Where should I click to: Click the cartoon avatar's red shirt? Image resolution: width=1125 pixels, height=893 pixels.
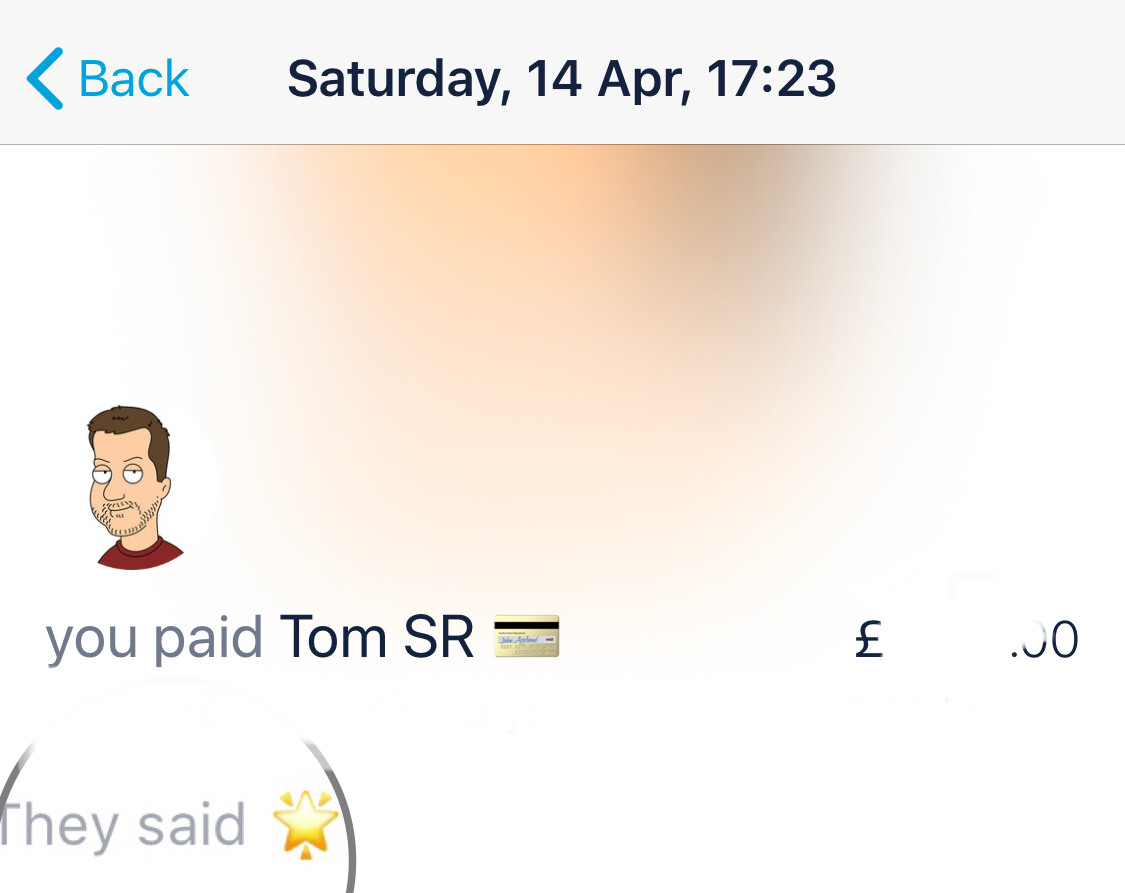click(x=140, y=553)
